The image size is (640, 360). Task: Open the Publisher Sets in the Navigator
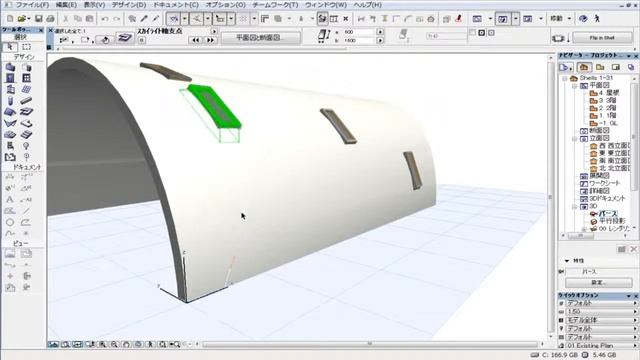coord(631,67)
